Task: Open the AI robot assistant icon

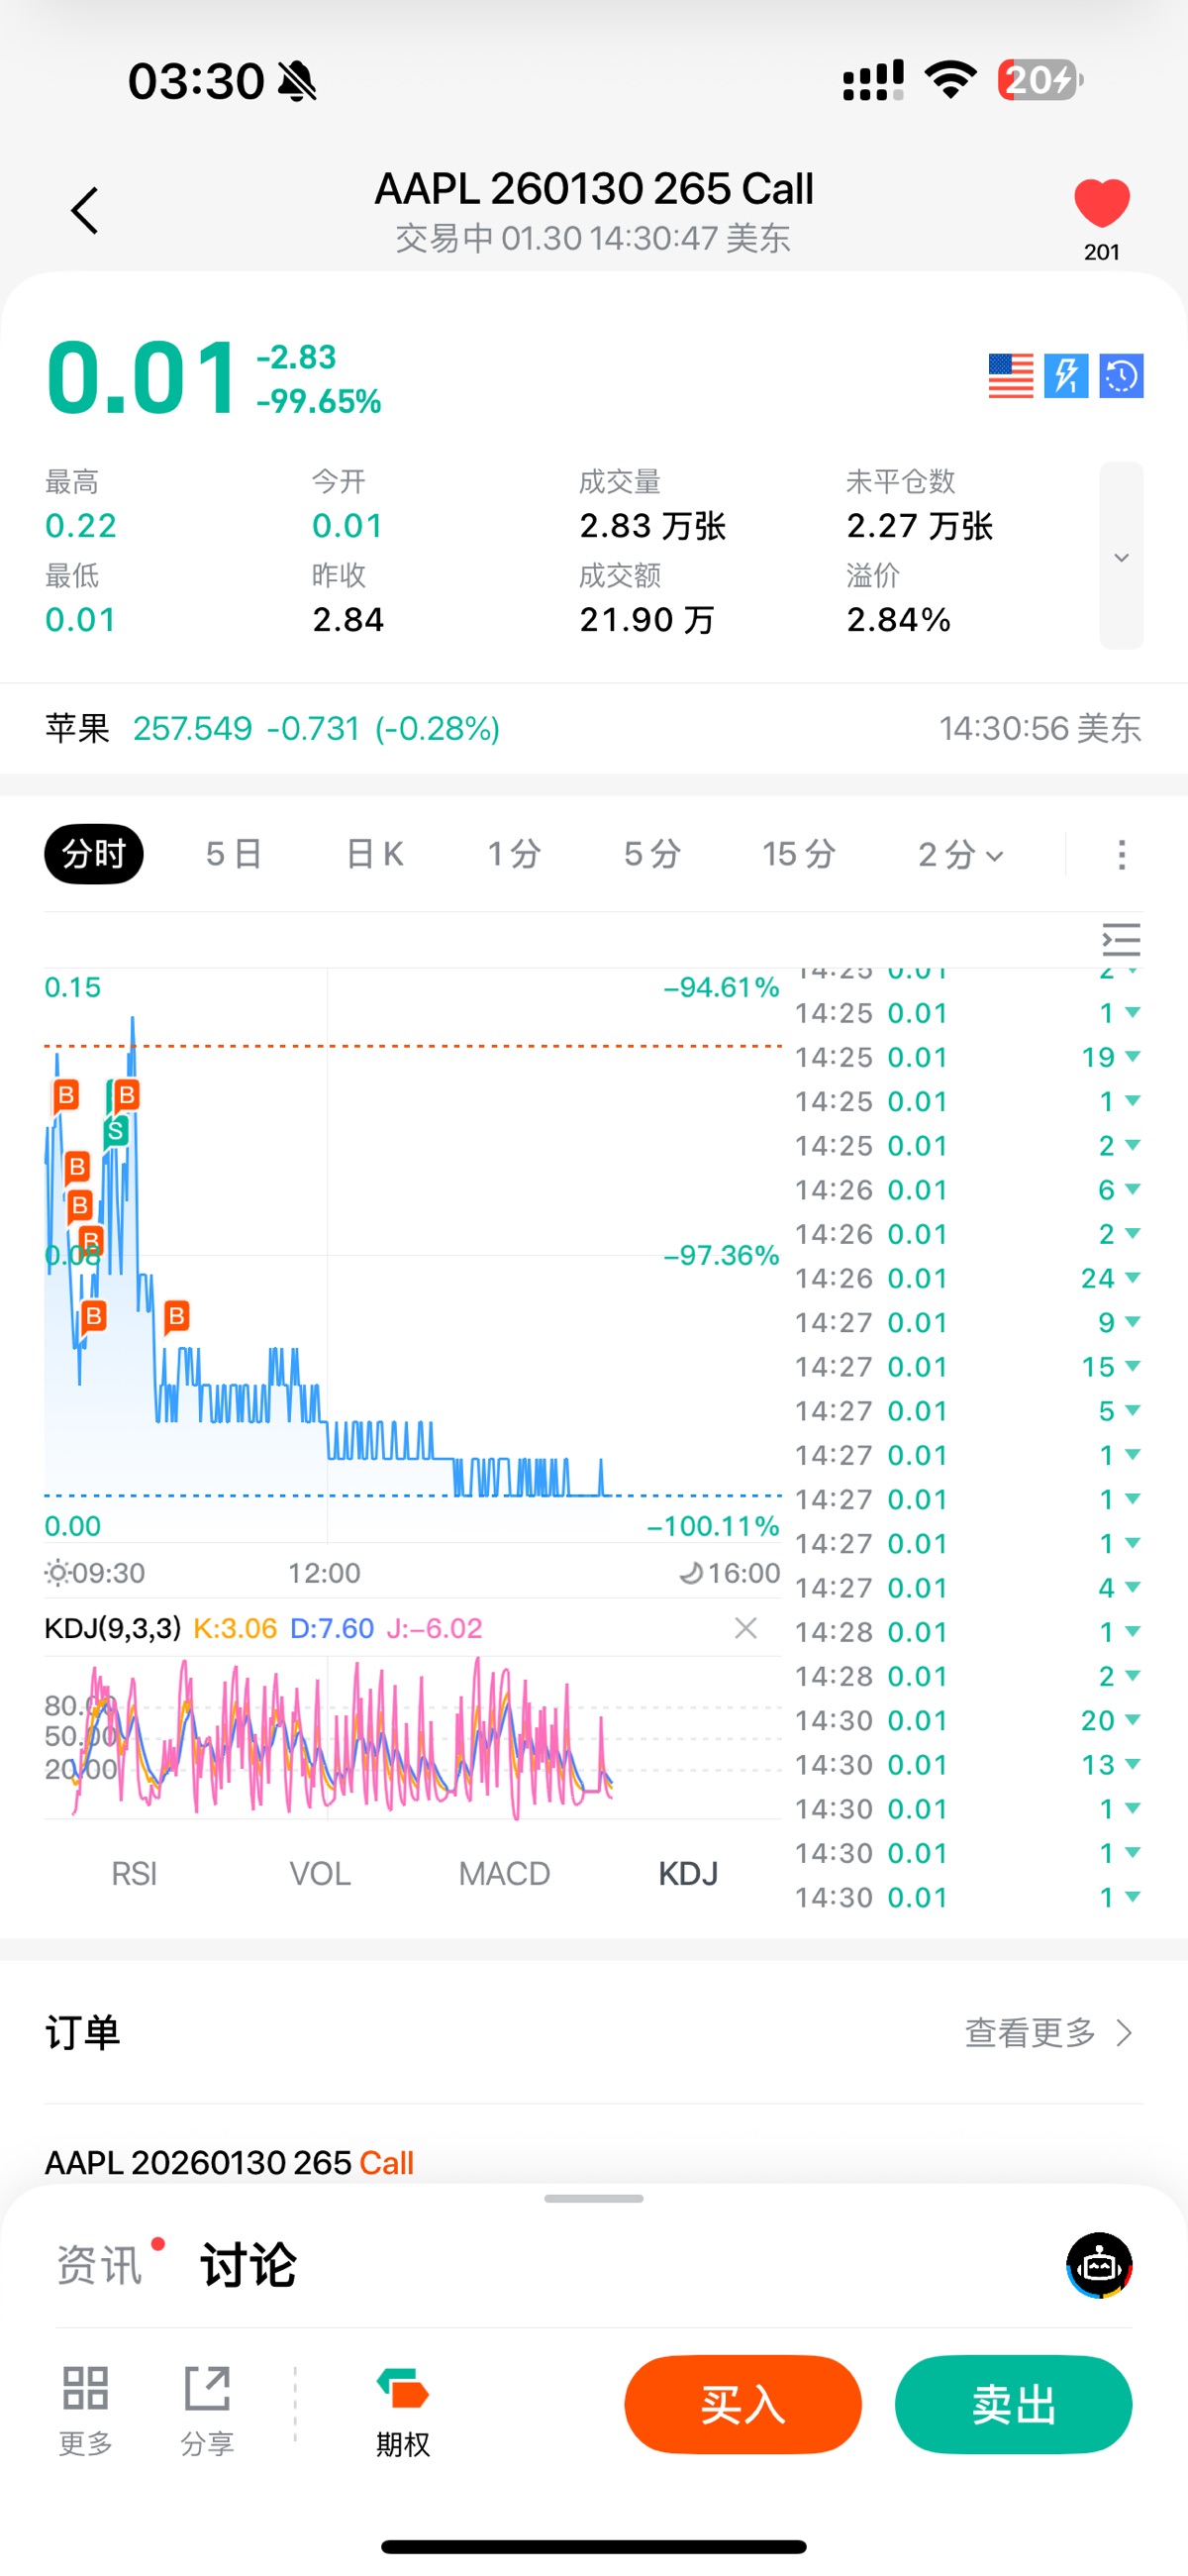Action: 1099,2265
